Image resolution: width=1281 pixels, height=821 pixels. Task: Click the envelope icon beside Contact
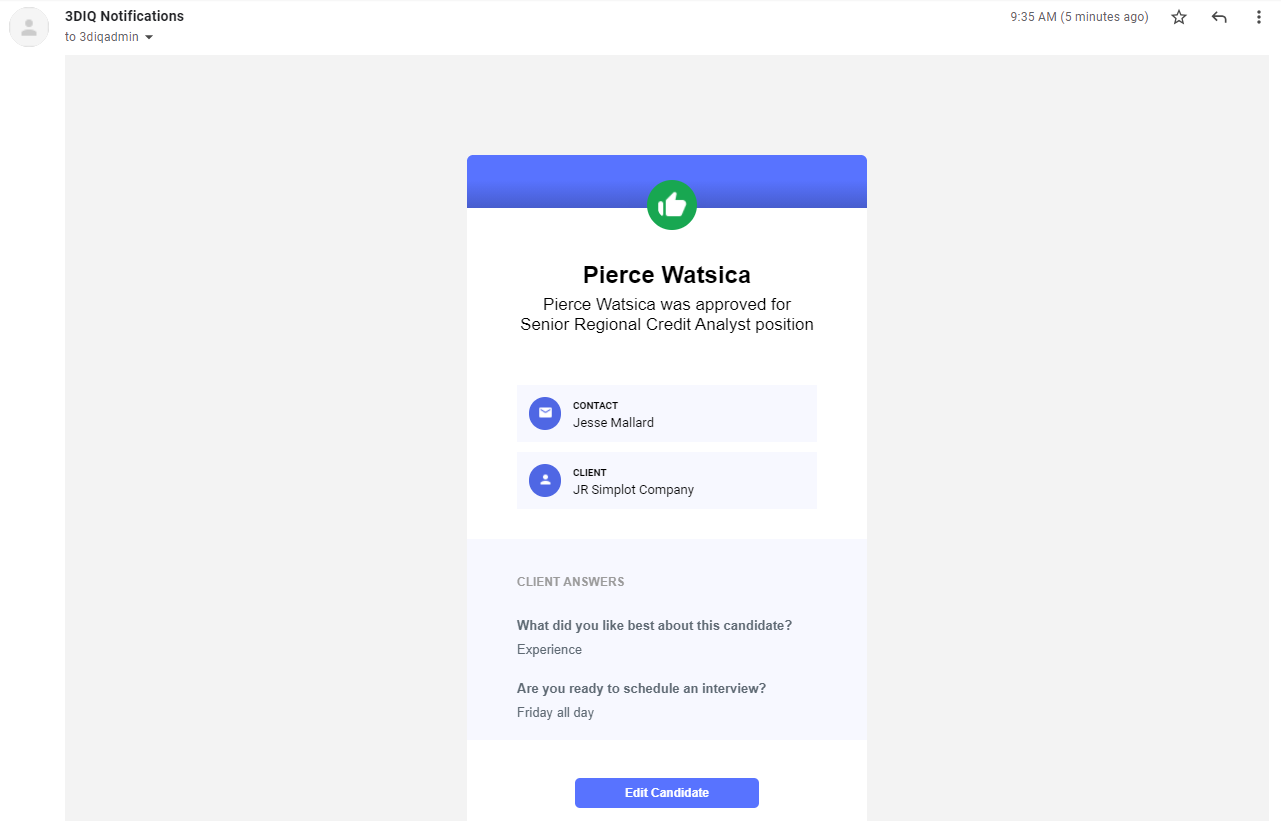click(x=545, y=413)
